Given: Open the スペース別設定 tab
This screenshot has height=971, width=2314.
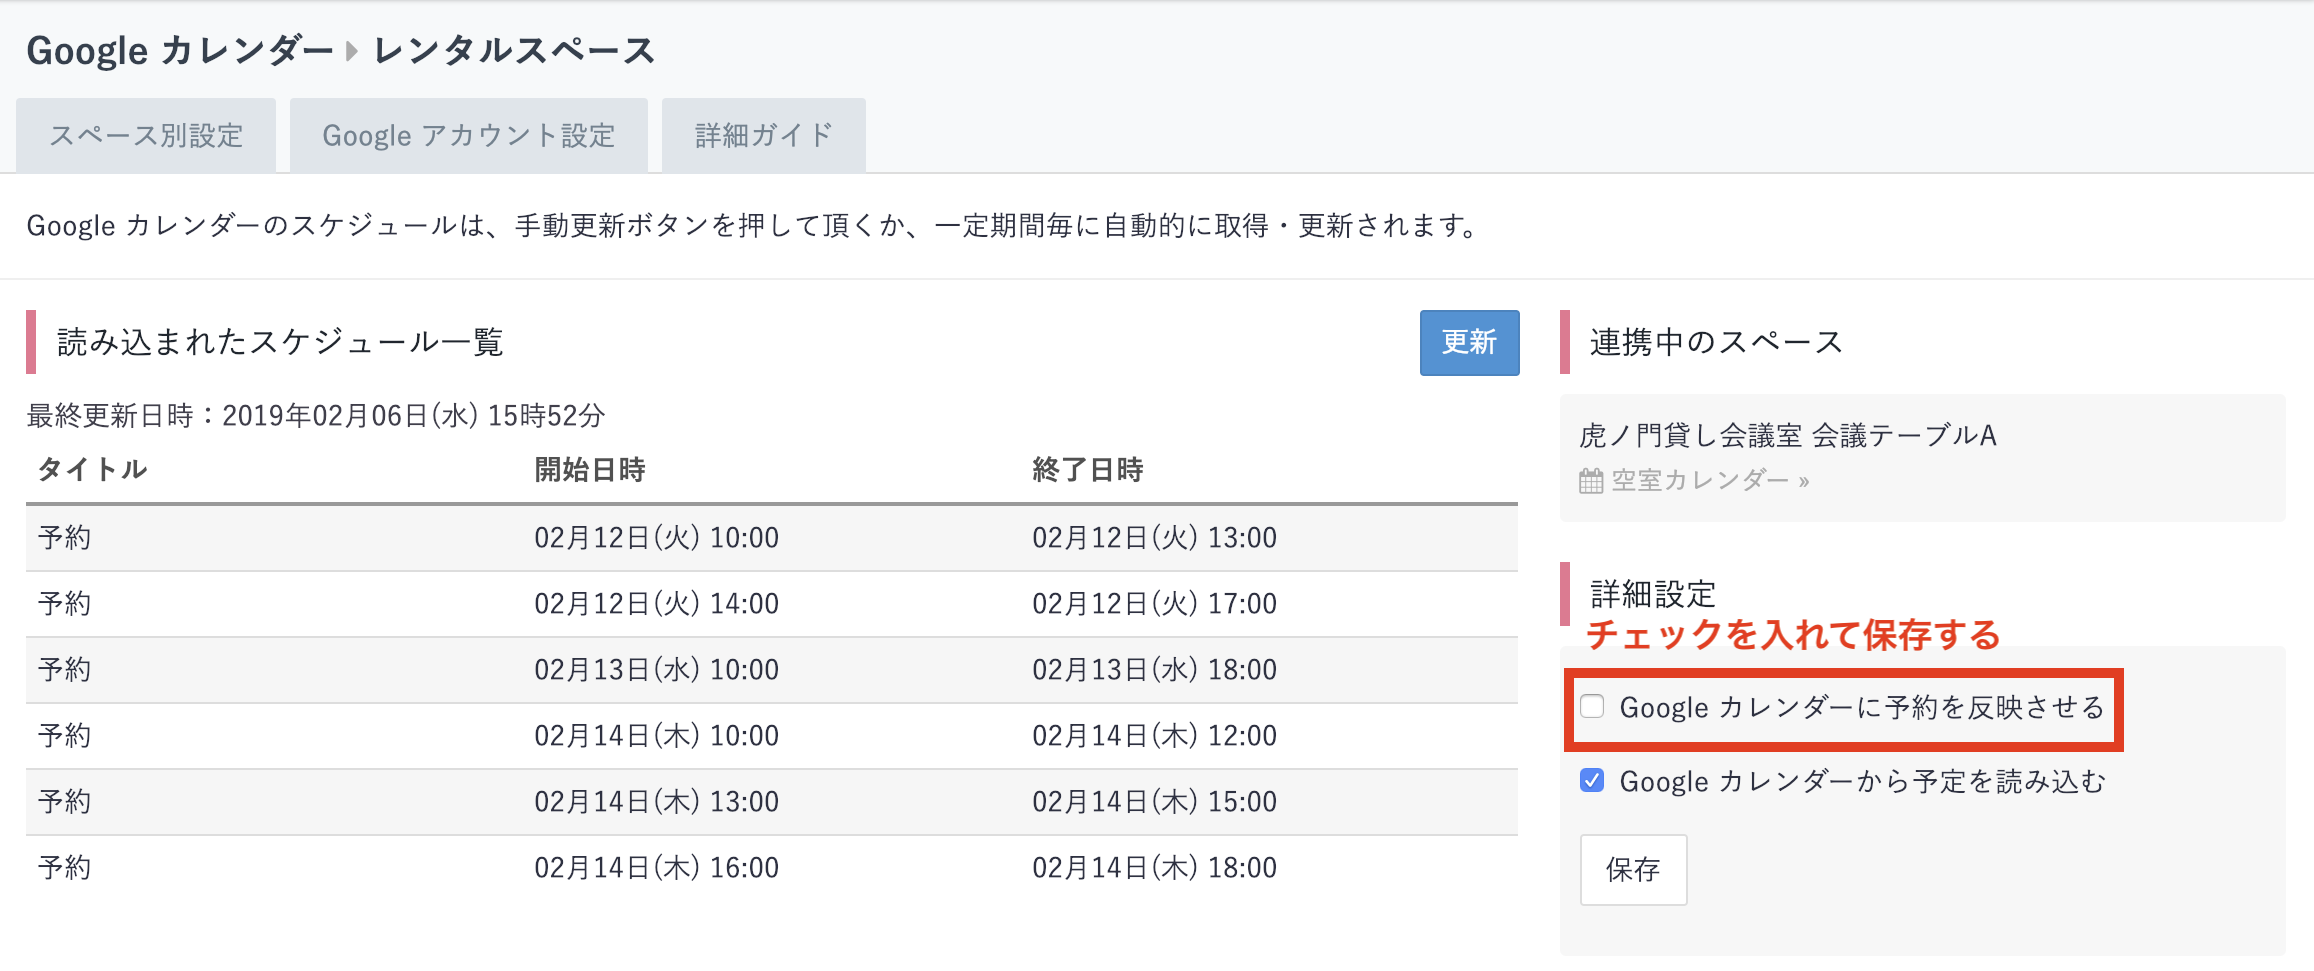Looking at the screenshot, I should coord(146,135).
